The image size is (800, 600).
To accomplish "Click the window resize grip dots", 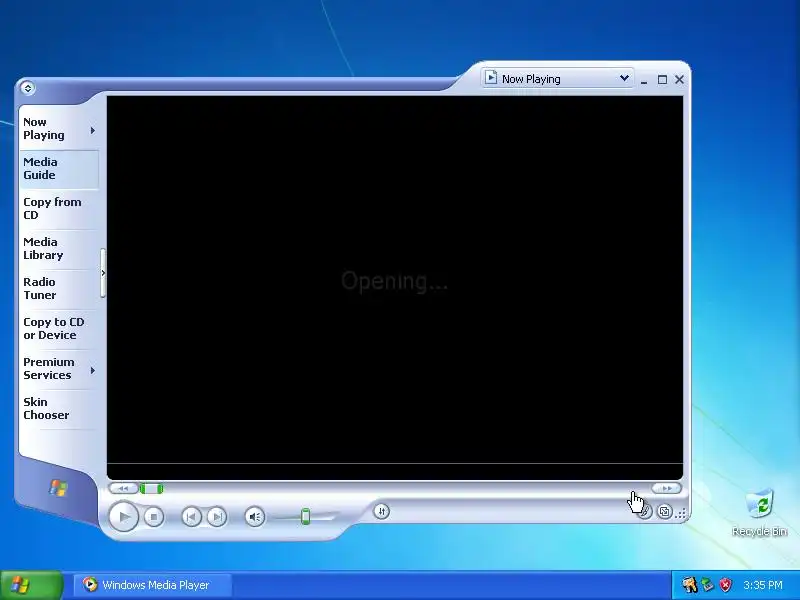I will (x=681, y=514).
